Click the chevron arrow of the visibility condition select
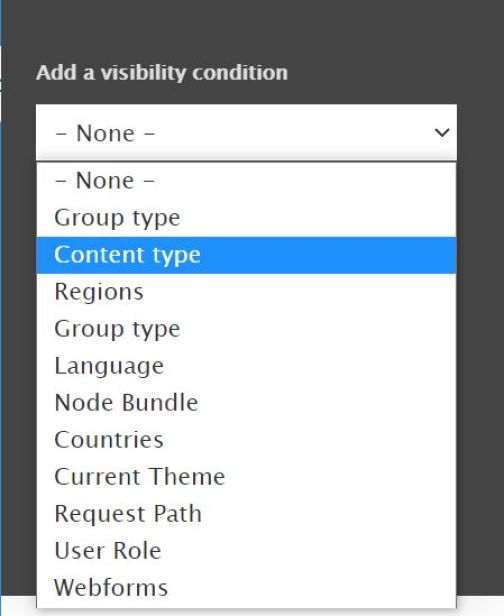The width and height of the screenshot is (504, 616). pyautogui.click(x=442, y=133)
